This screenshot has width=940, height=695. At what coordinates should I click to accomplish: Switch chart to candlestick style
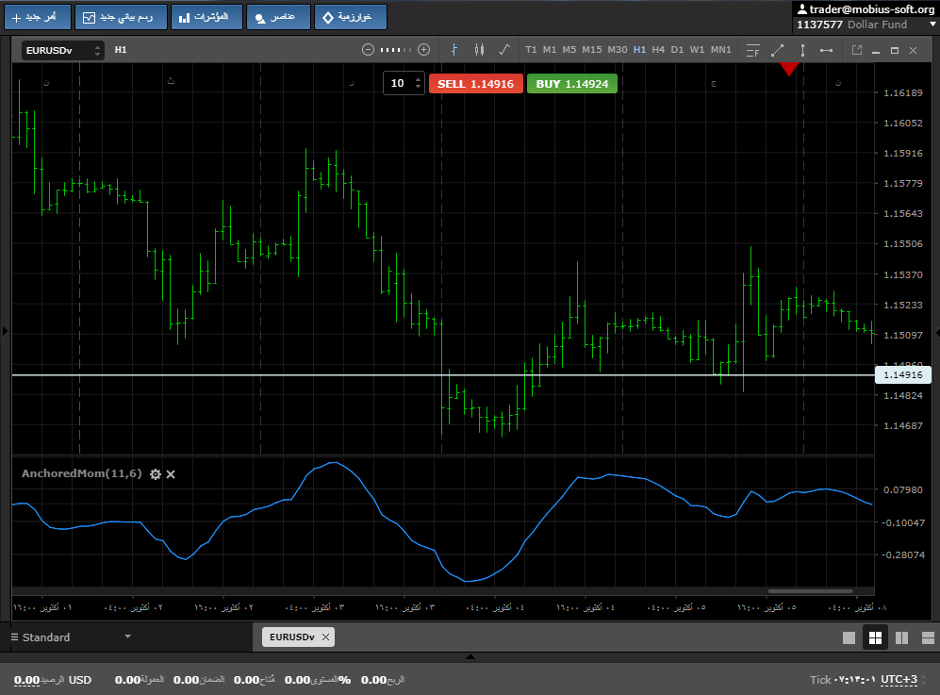click(479, 49)
